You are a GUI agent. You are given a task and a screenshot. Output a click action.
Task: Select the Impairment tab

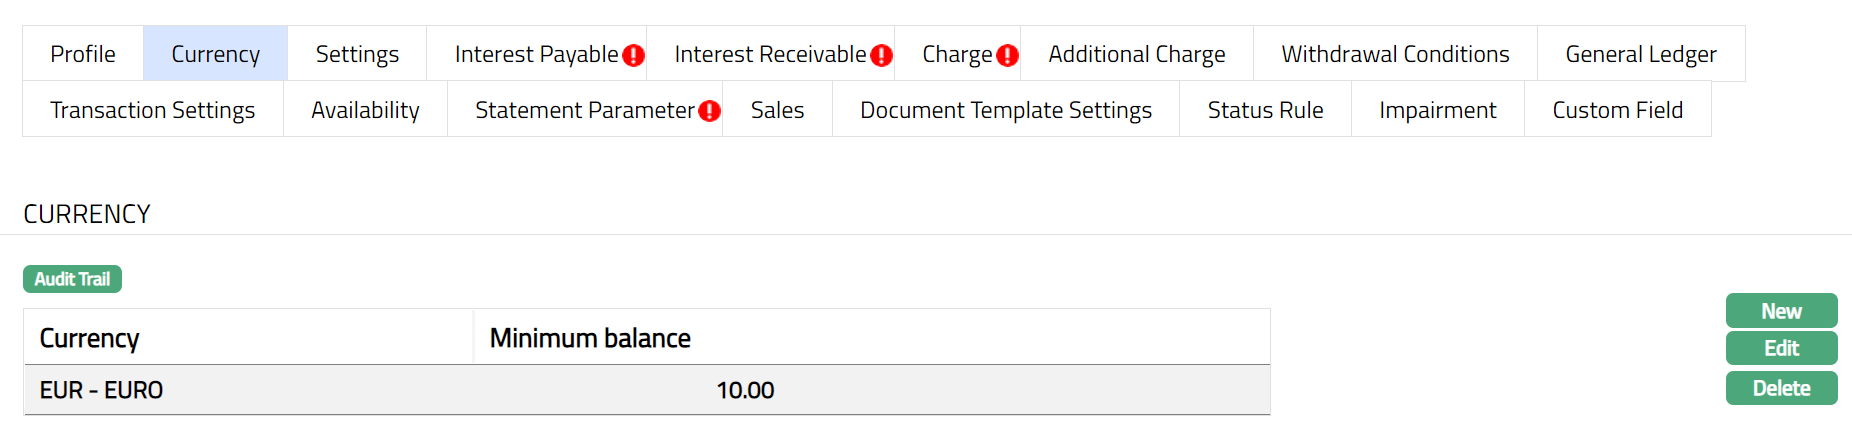[1437, 110]
